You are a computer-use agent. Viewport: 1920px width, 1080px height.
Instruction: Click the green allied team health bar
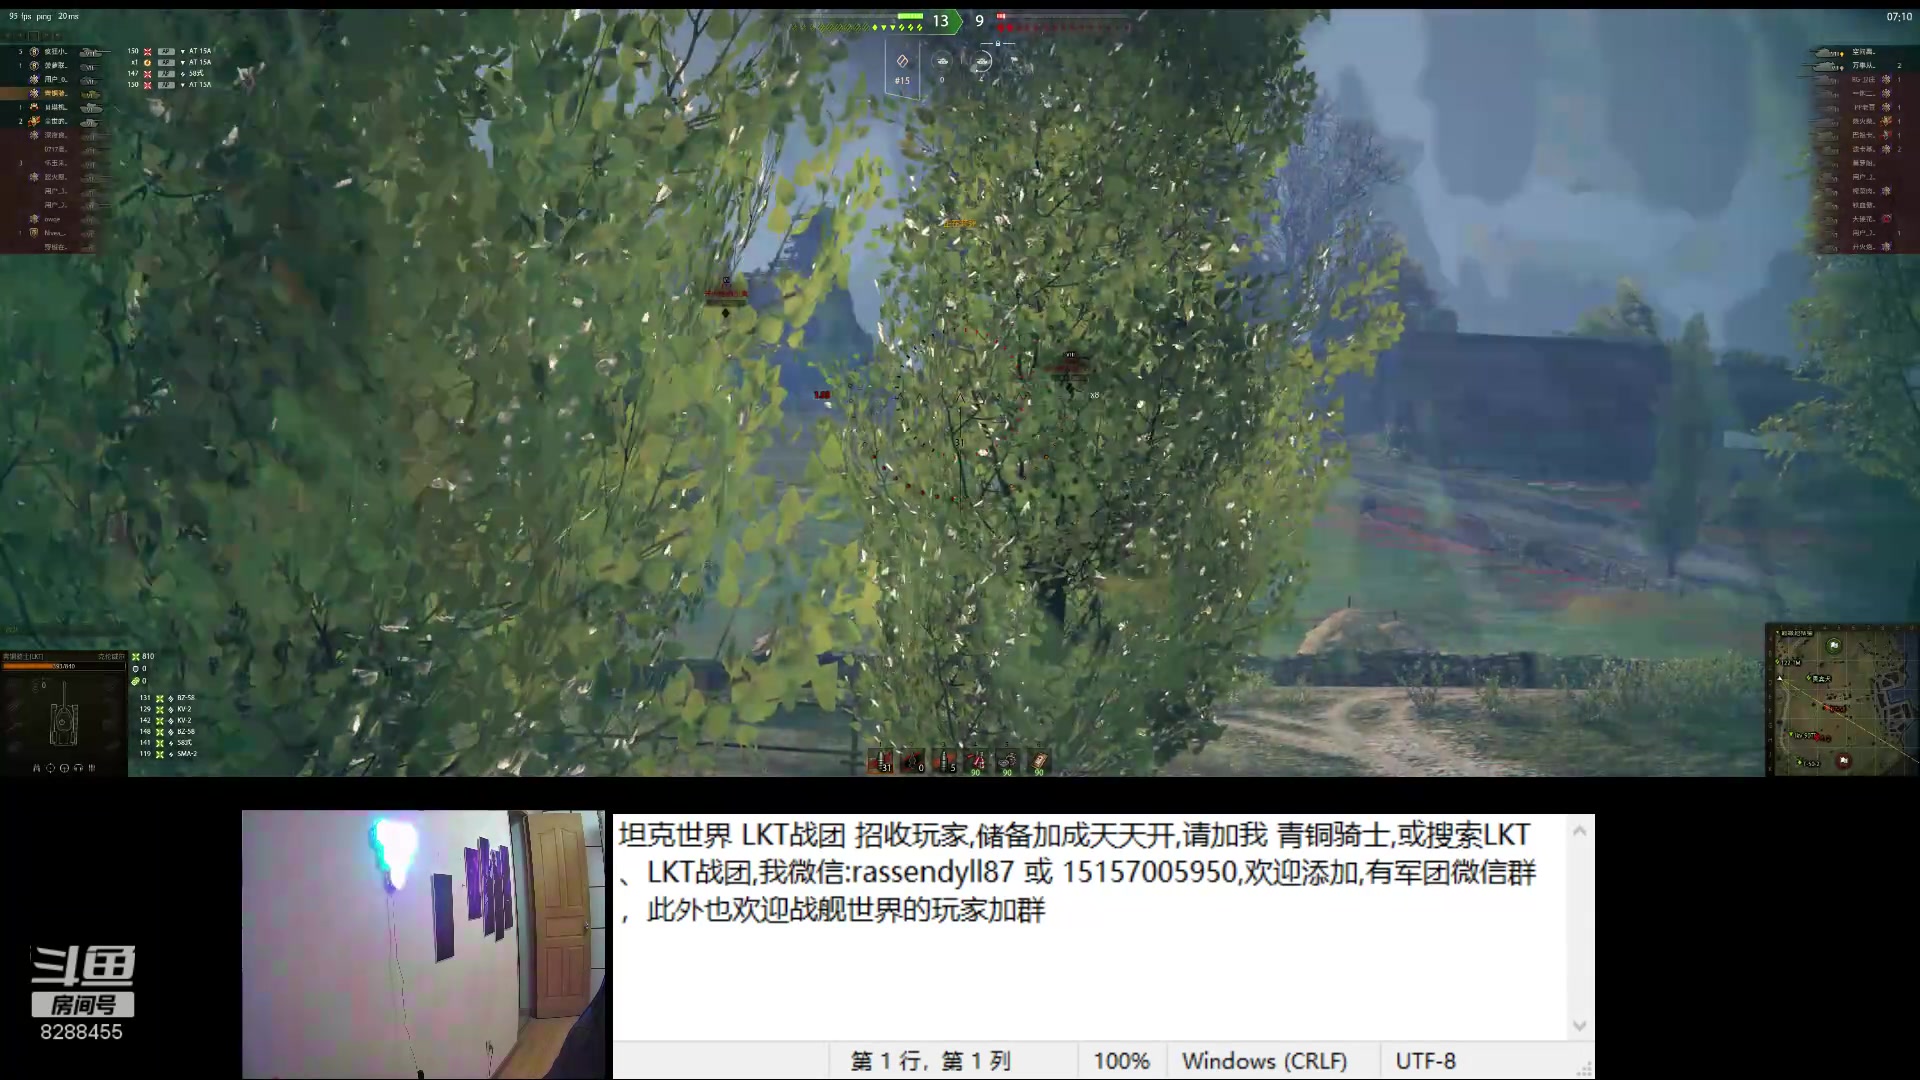coord(910,16)
